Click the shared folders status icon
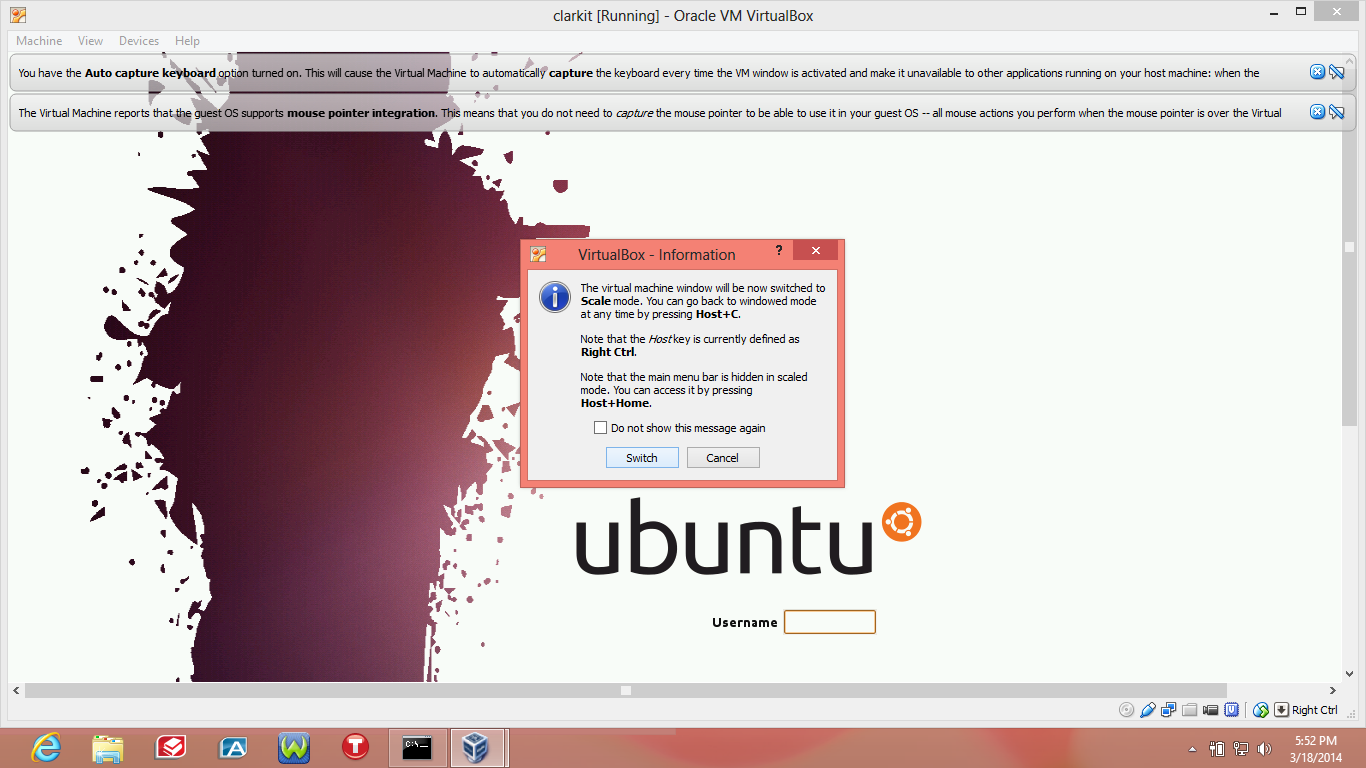Screen dimensions: 1366x768 tap(1189, 710)
